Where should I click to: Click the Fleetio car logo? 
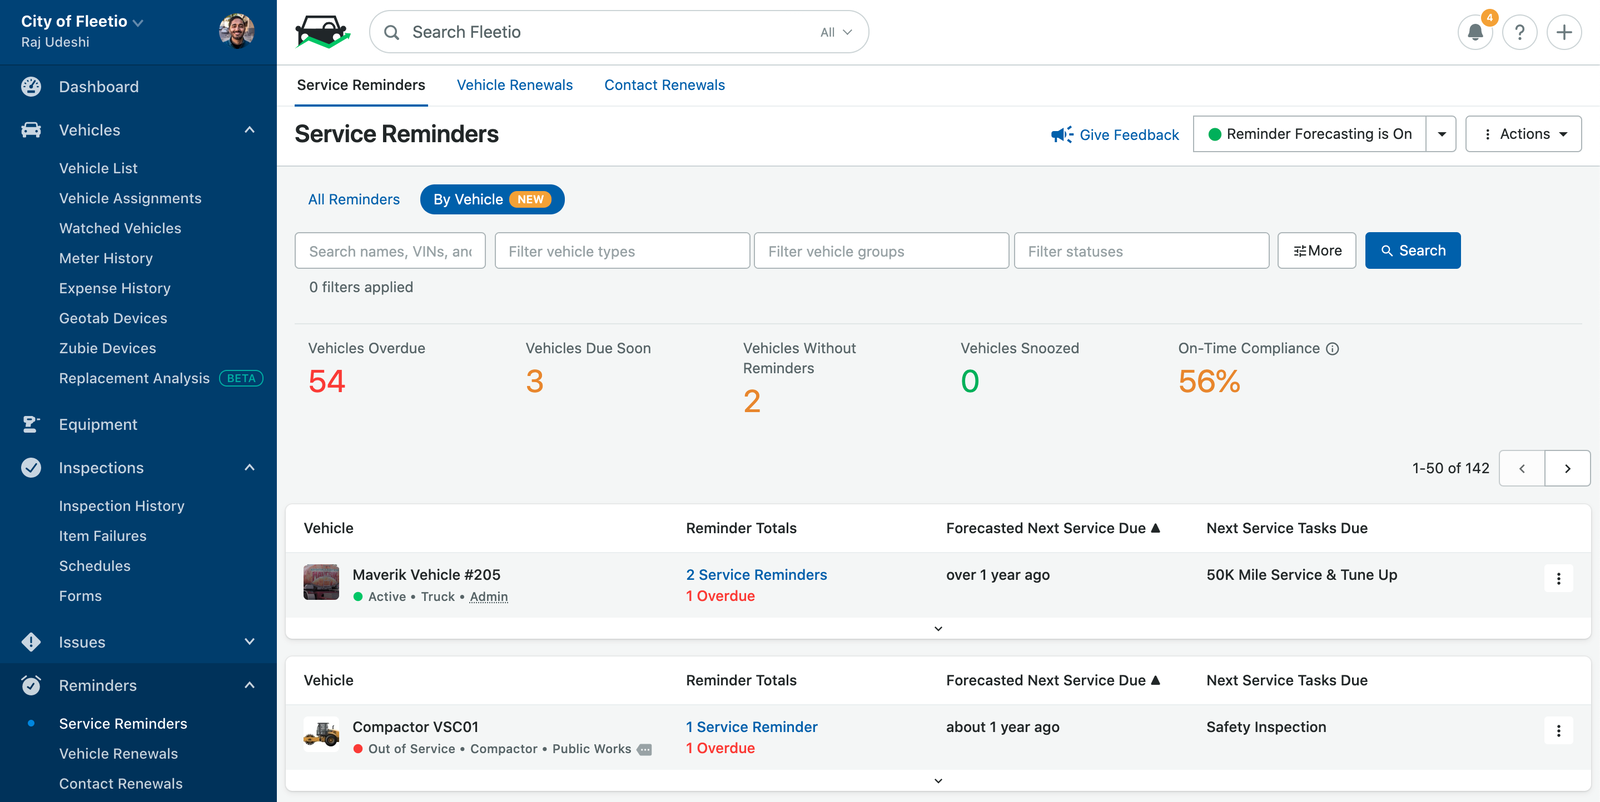click(323, 32)
